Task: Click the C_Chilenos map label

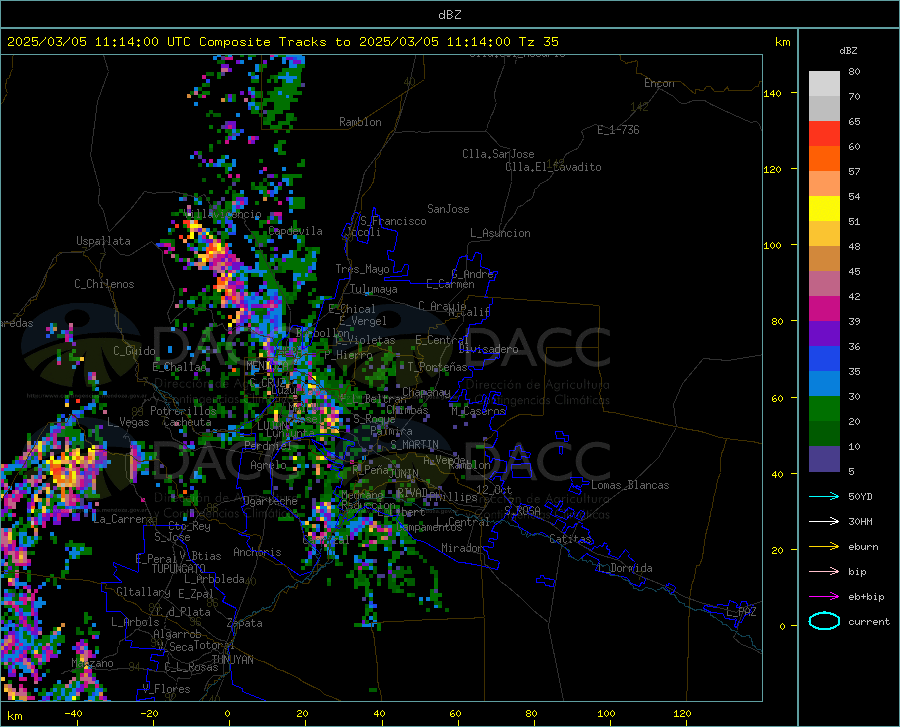Action: pyautogui.click(x=104, y=284)
